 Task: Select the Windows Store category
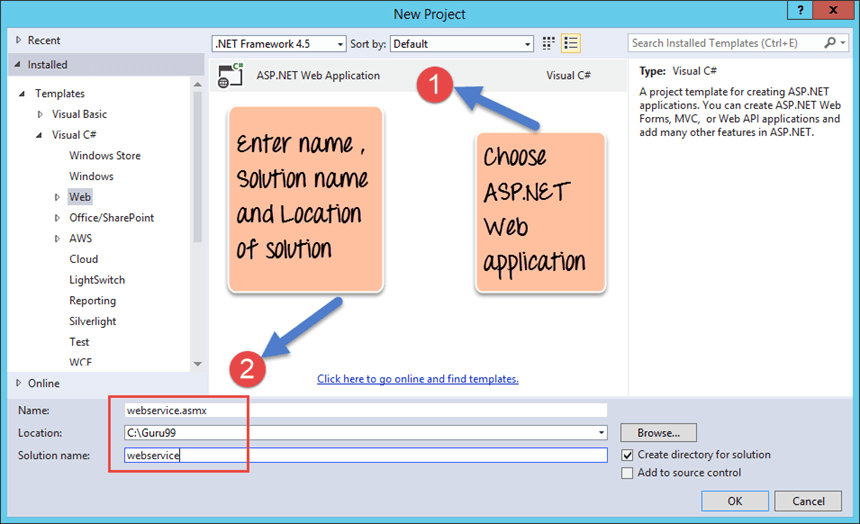[x=104, y=155]
